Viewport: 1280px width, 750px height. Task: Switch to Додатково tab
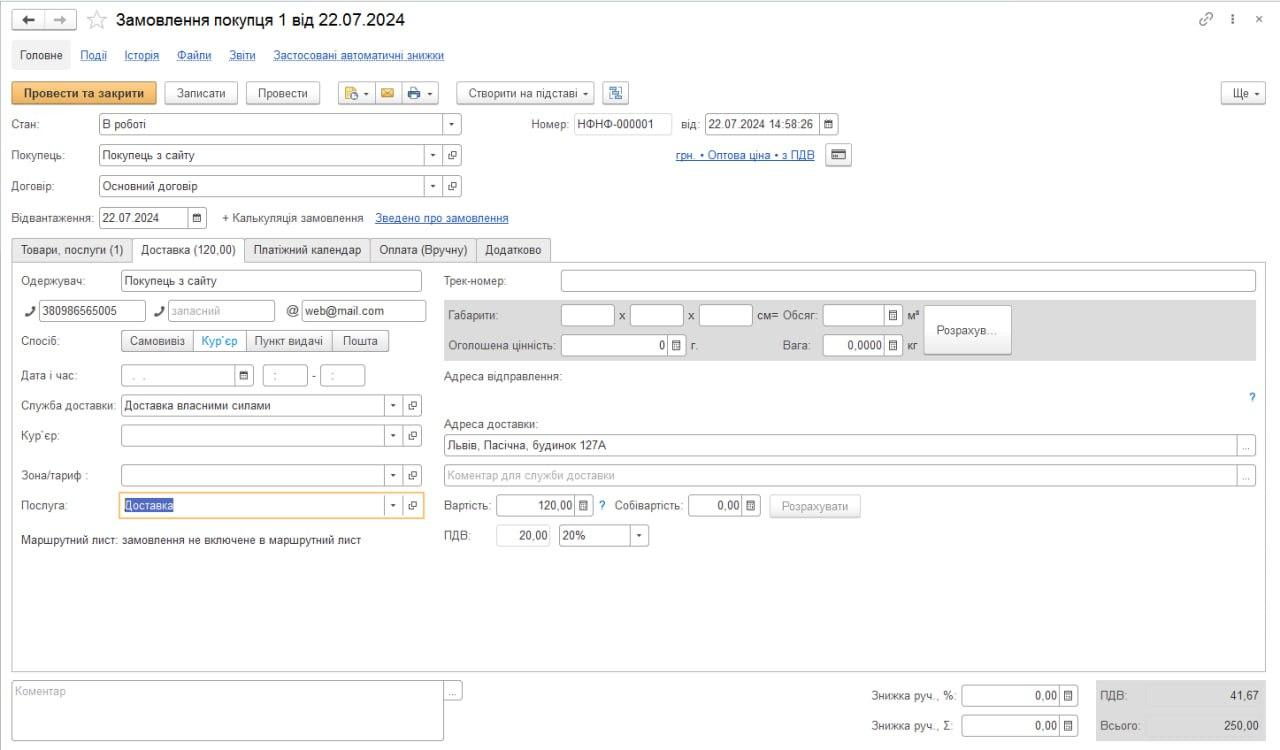tap(513, 250)
